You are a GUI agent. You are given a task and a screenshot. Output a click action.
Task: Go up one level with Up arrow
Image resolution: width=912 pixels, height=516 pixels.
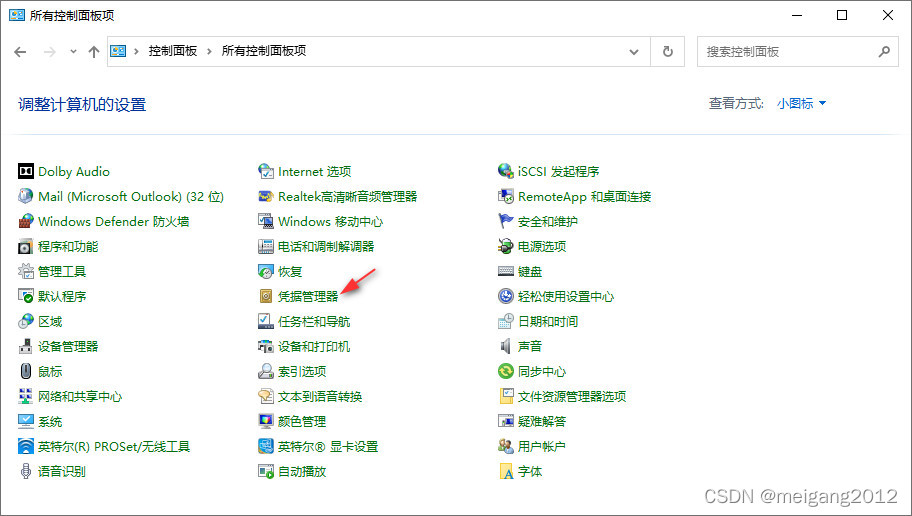click(x=94, y=52)
